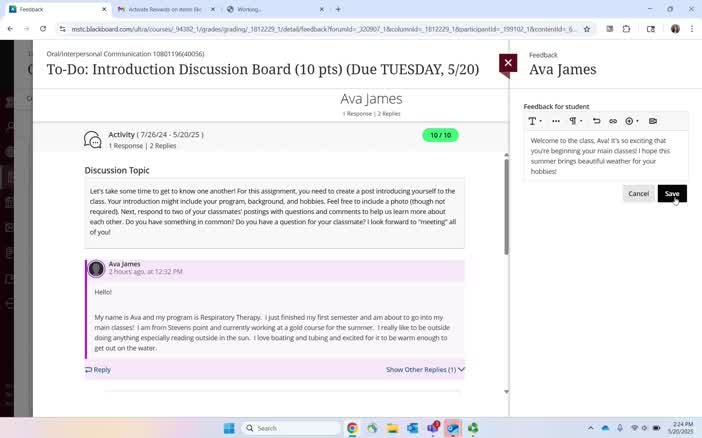Click the record video feedback icon
Image resolution: width=702 pixels, height=438 pixels.
point(653,121)
